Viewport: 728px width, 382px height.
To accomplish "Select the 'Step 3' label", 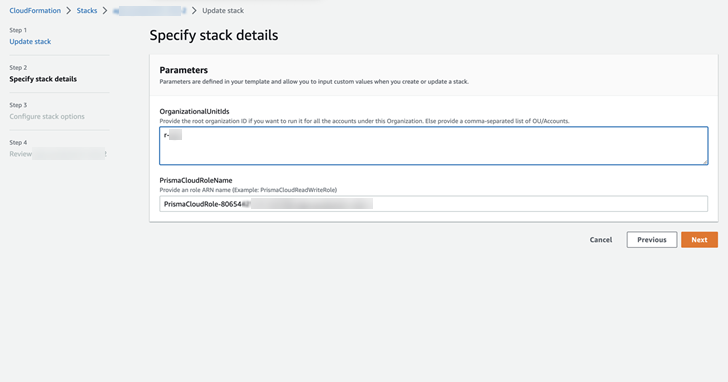I will pos(18,105).
